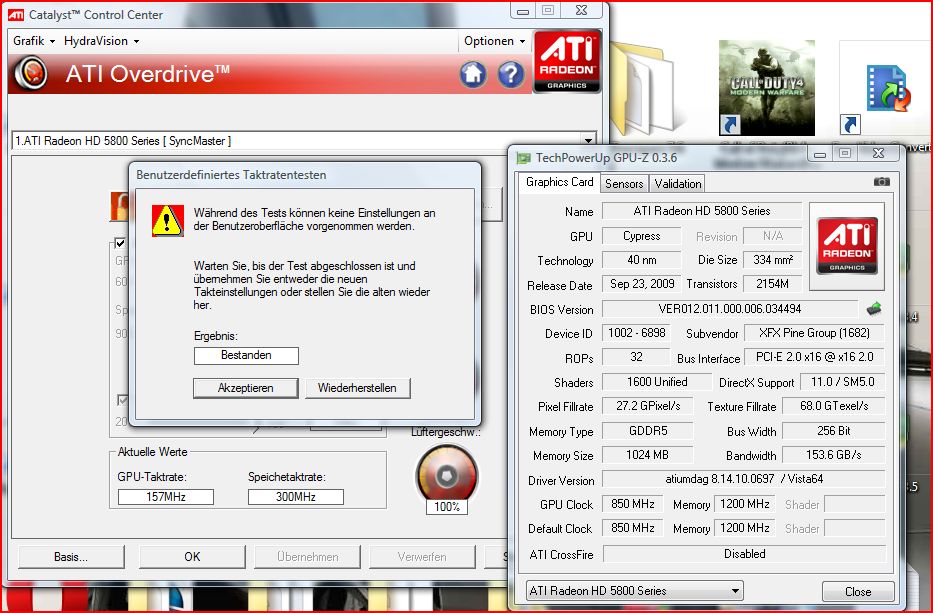
Task: Click the Cypress GPU value
Action: point(641,236)
